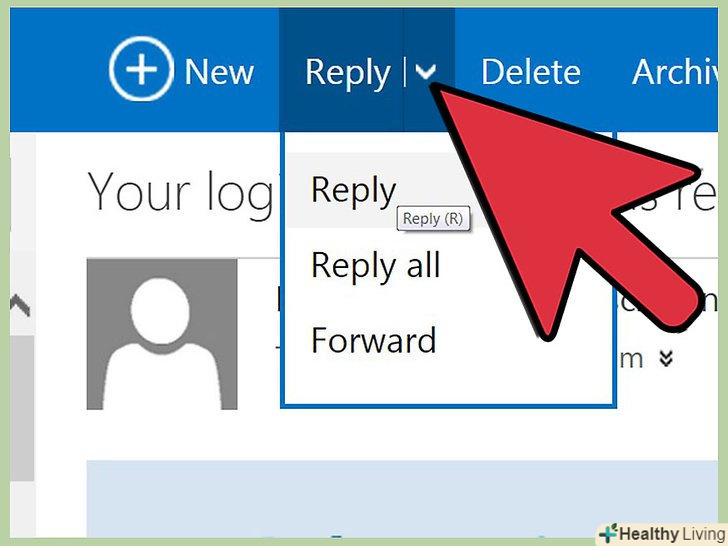Collapse the left pane using the up chevron
The width and height of the screenshot is (728, 546).
click(20, 305)
